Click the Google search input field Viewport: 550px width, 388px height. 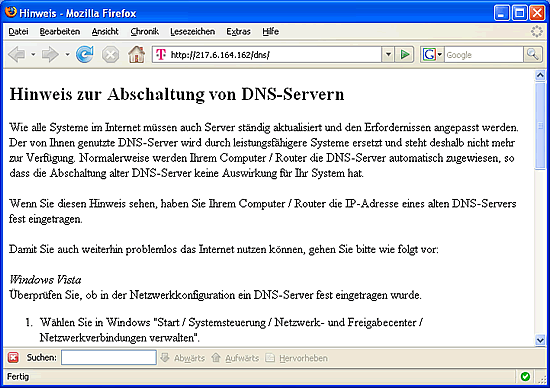pyautogui.click(x=484, y=55)
